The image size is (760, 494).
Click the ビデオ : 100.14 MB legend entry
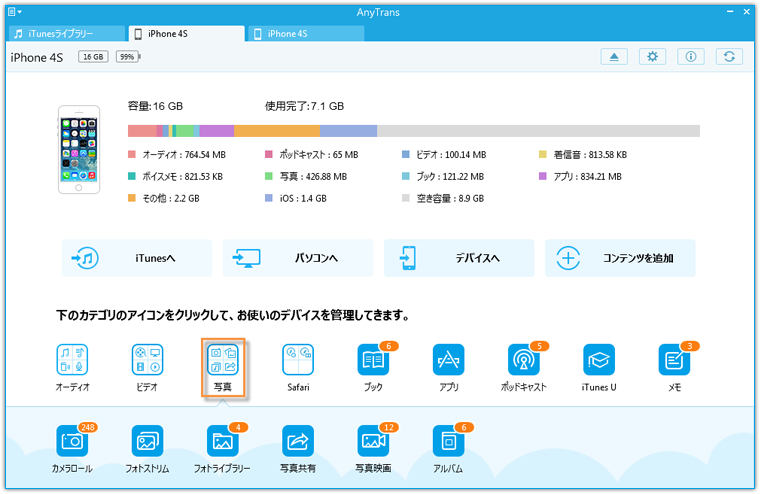[444, 155]
